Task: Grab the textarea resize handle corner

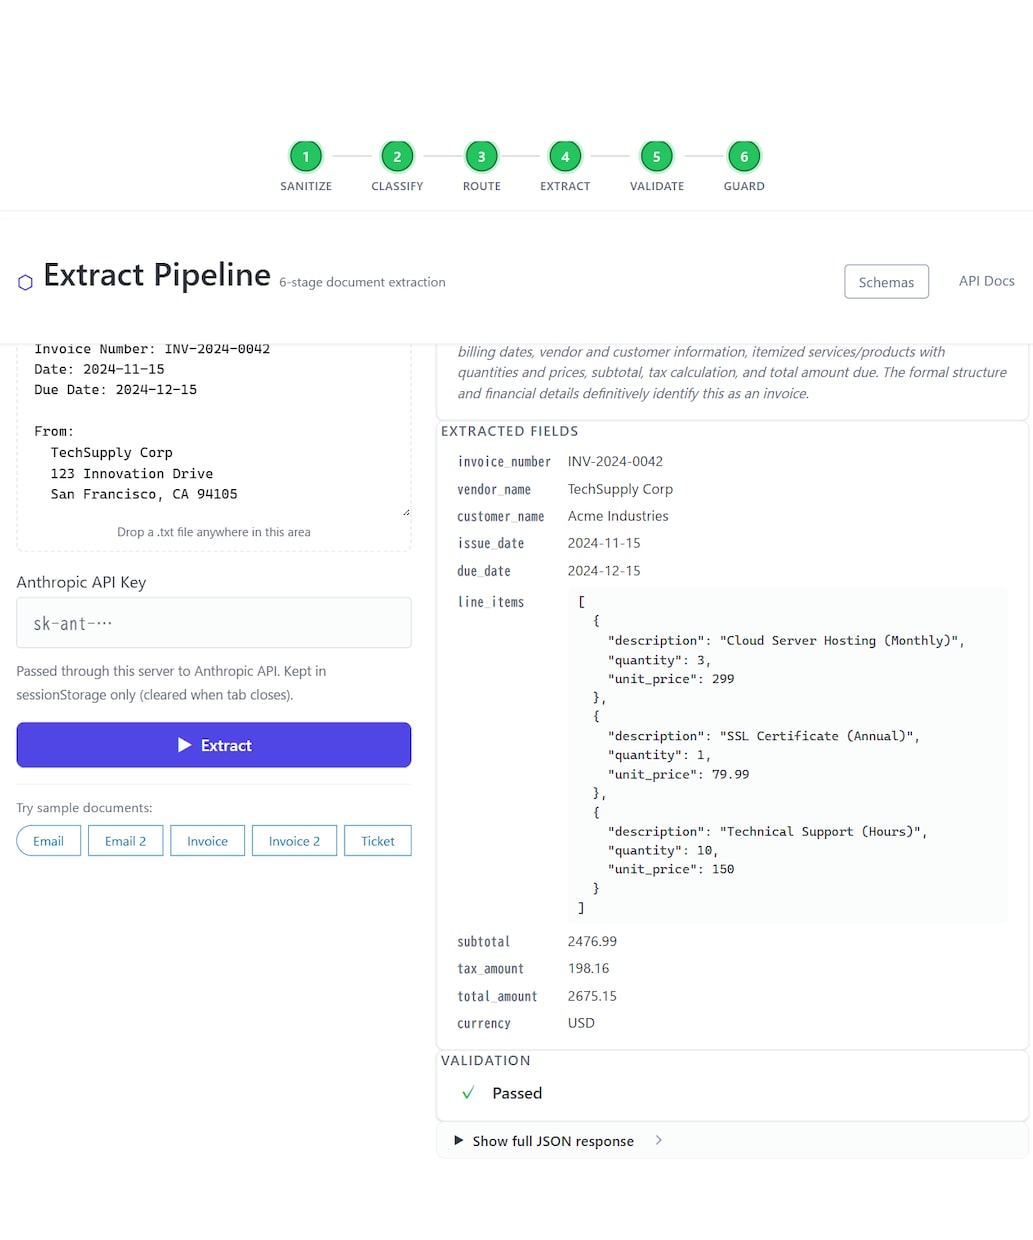Action: point(406,512)
